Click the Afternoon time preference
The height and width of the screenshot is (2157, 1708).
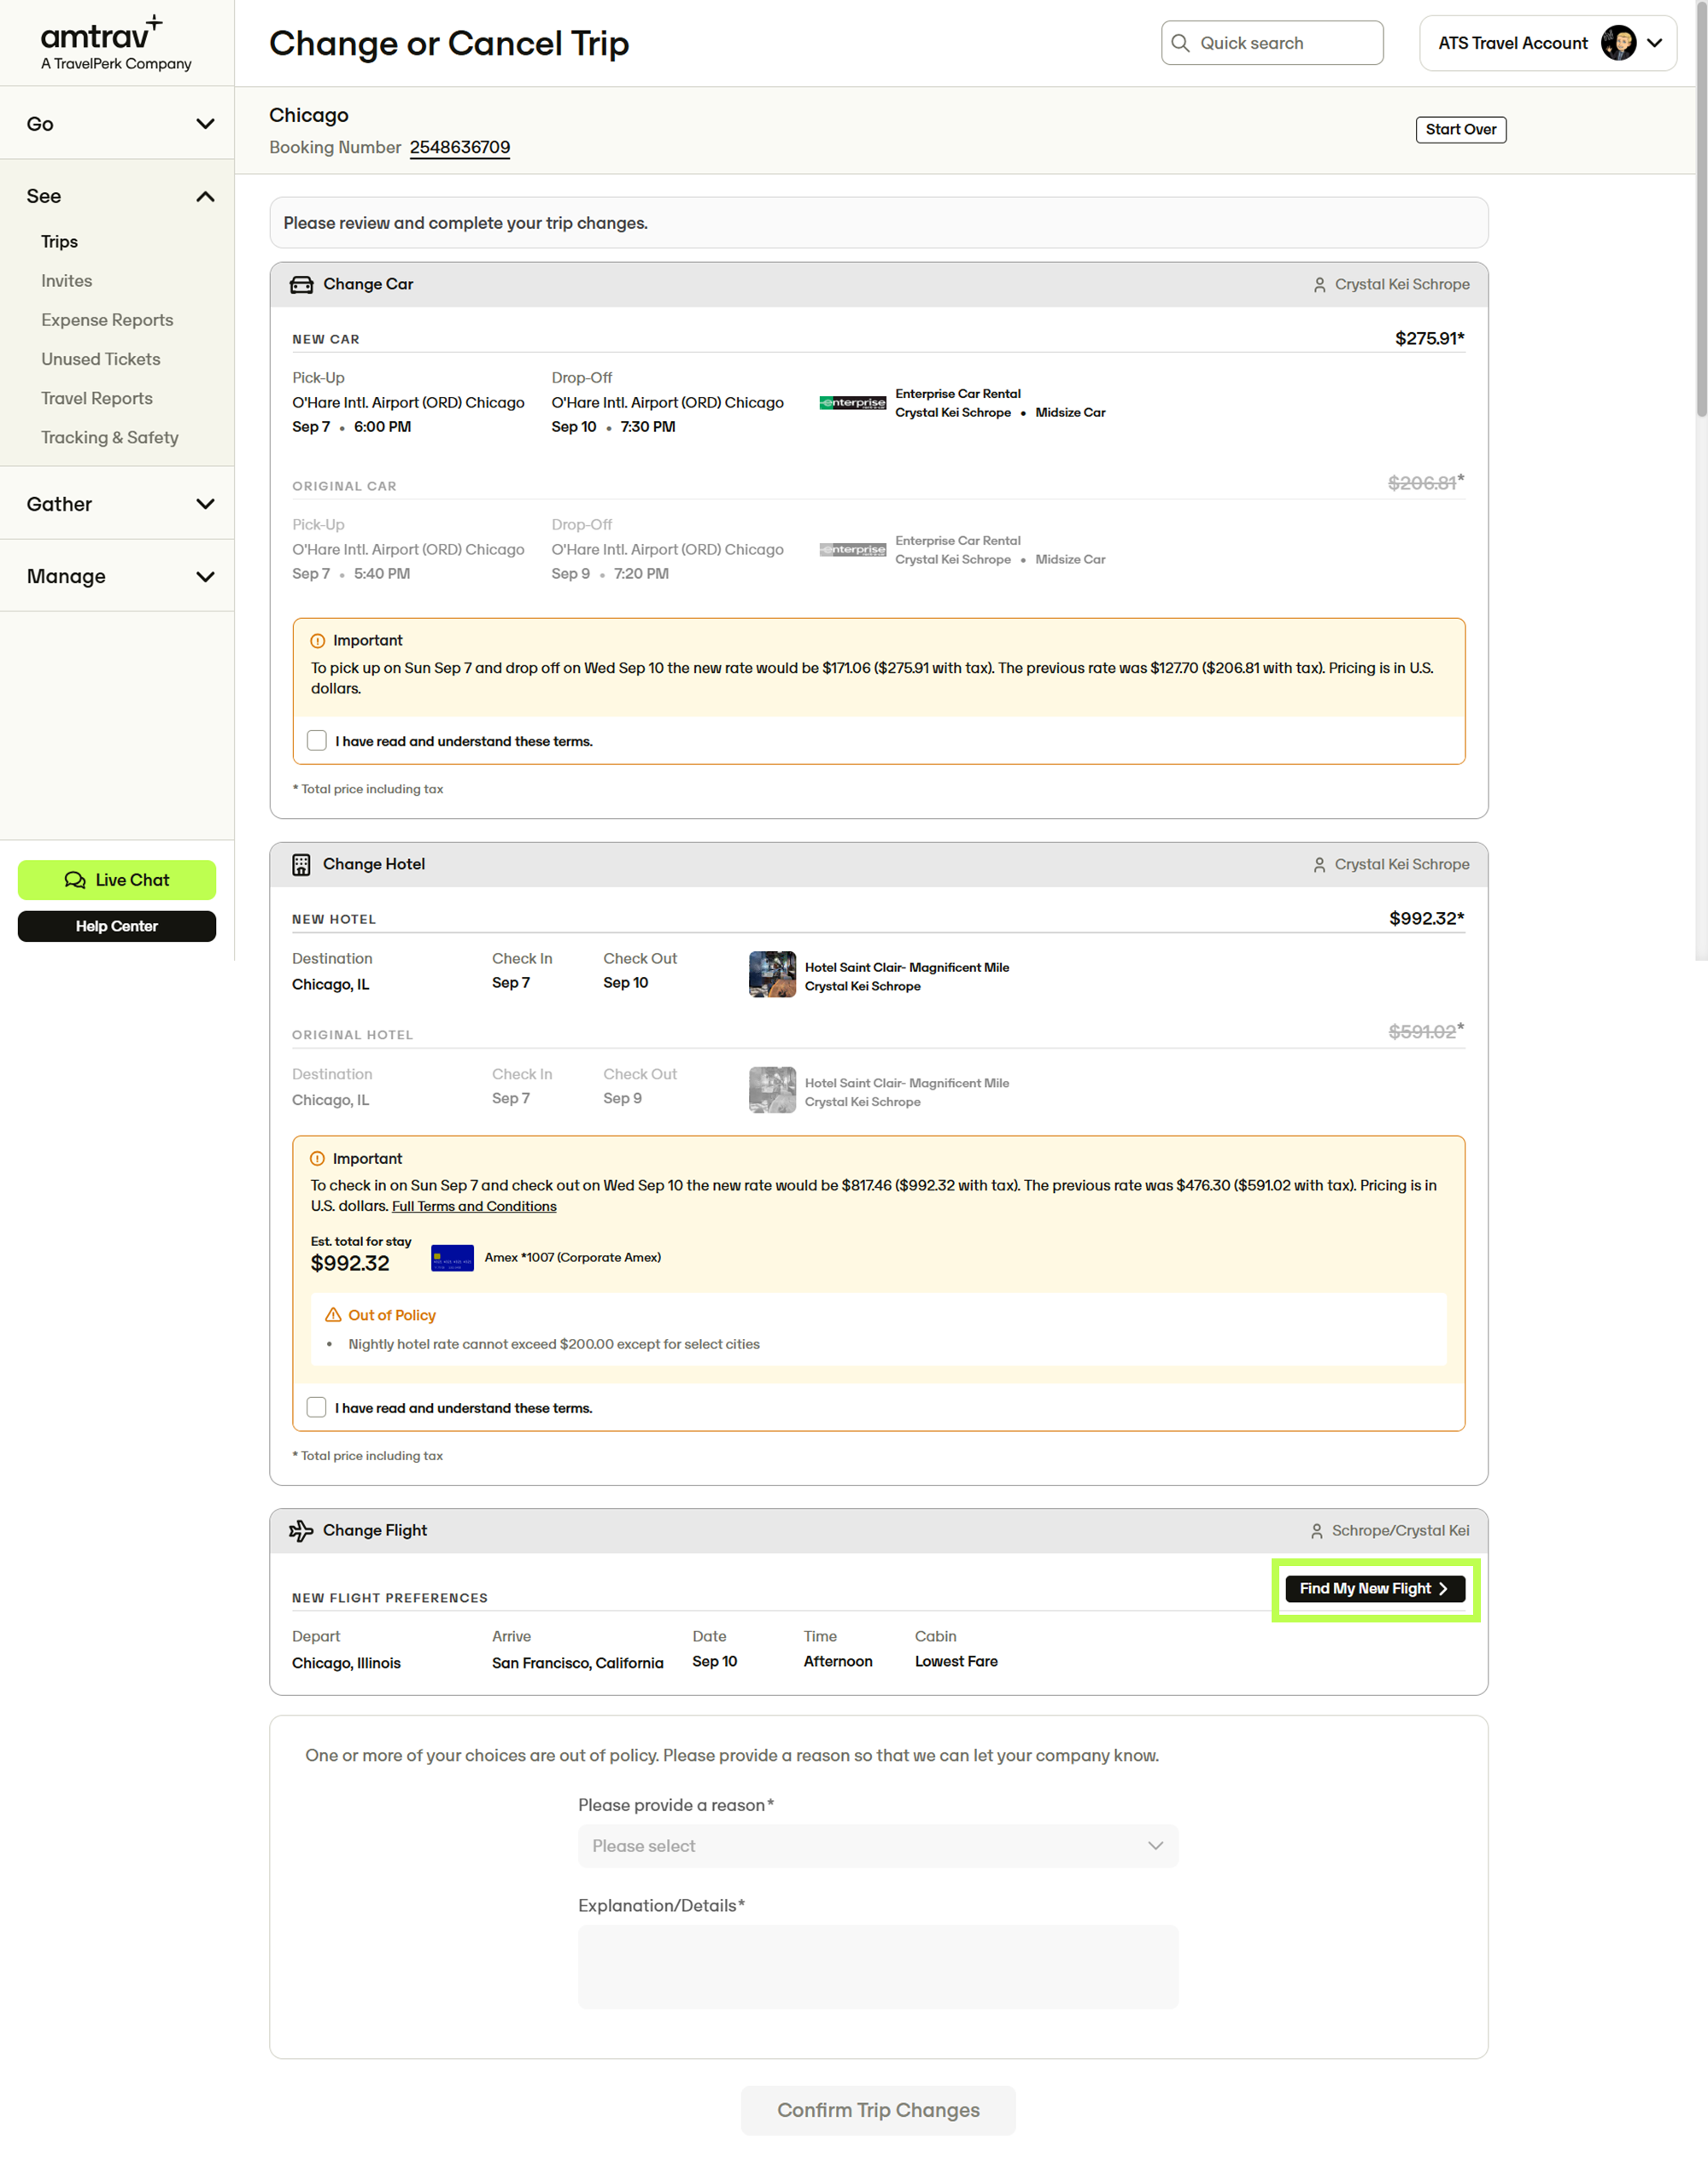(838, 1661)
